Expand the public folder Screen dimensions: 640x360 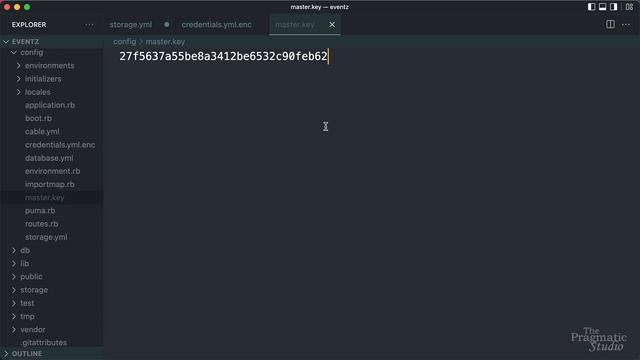[31, 277]
